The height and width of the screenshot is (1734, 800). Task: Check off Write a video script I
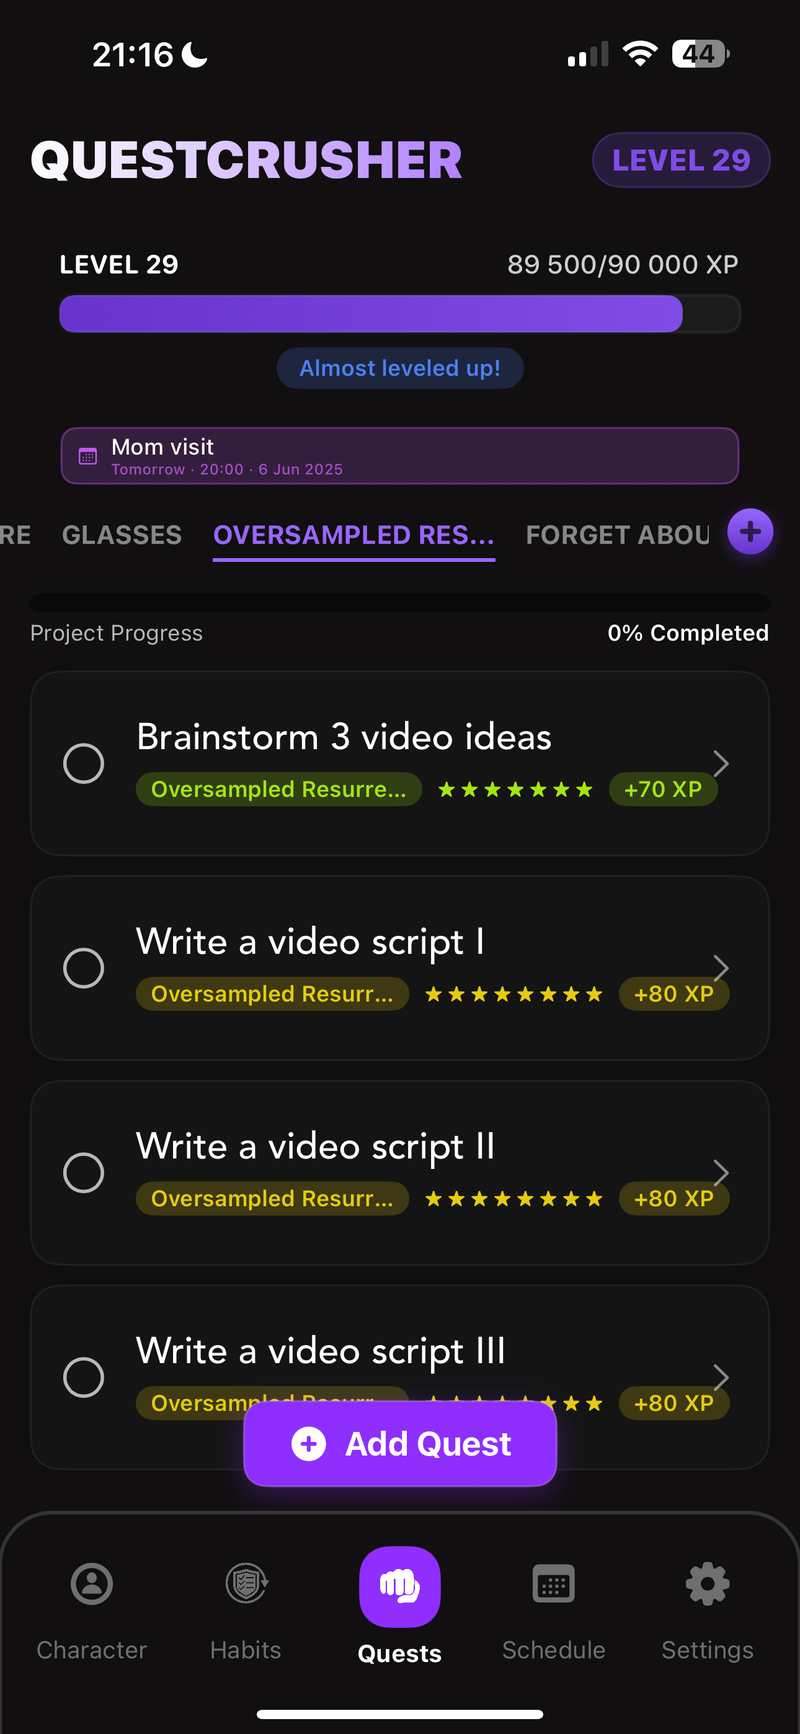(84, 968)
